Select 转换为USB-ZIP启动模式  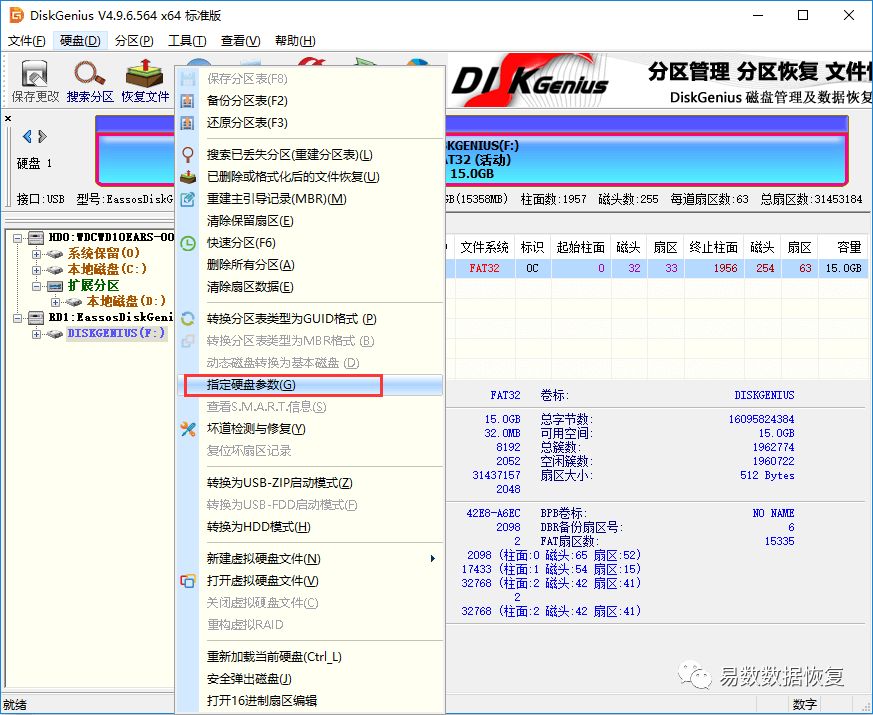(310, 483)
